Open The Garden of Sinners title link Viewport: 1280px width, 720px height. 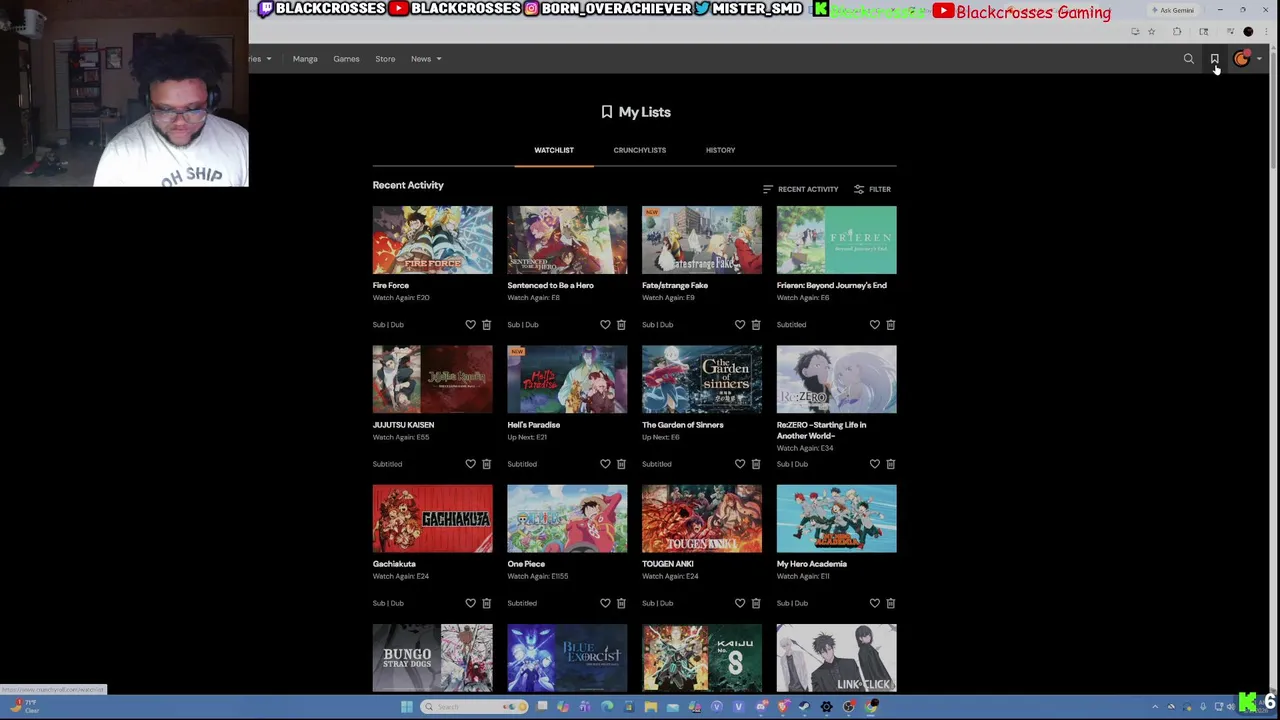click(683, 425)
